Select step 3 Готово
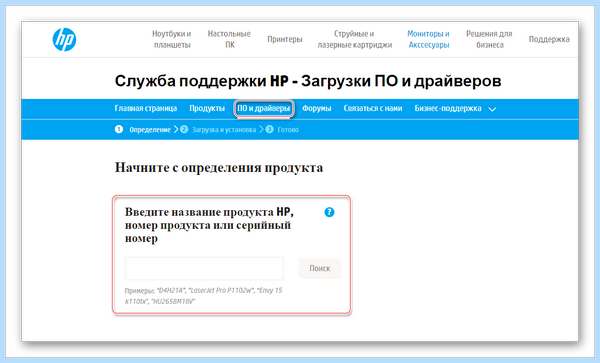This screenshot has width=600, height=363. coord(282,130)
